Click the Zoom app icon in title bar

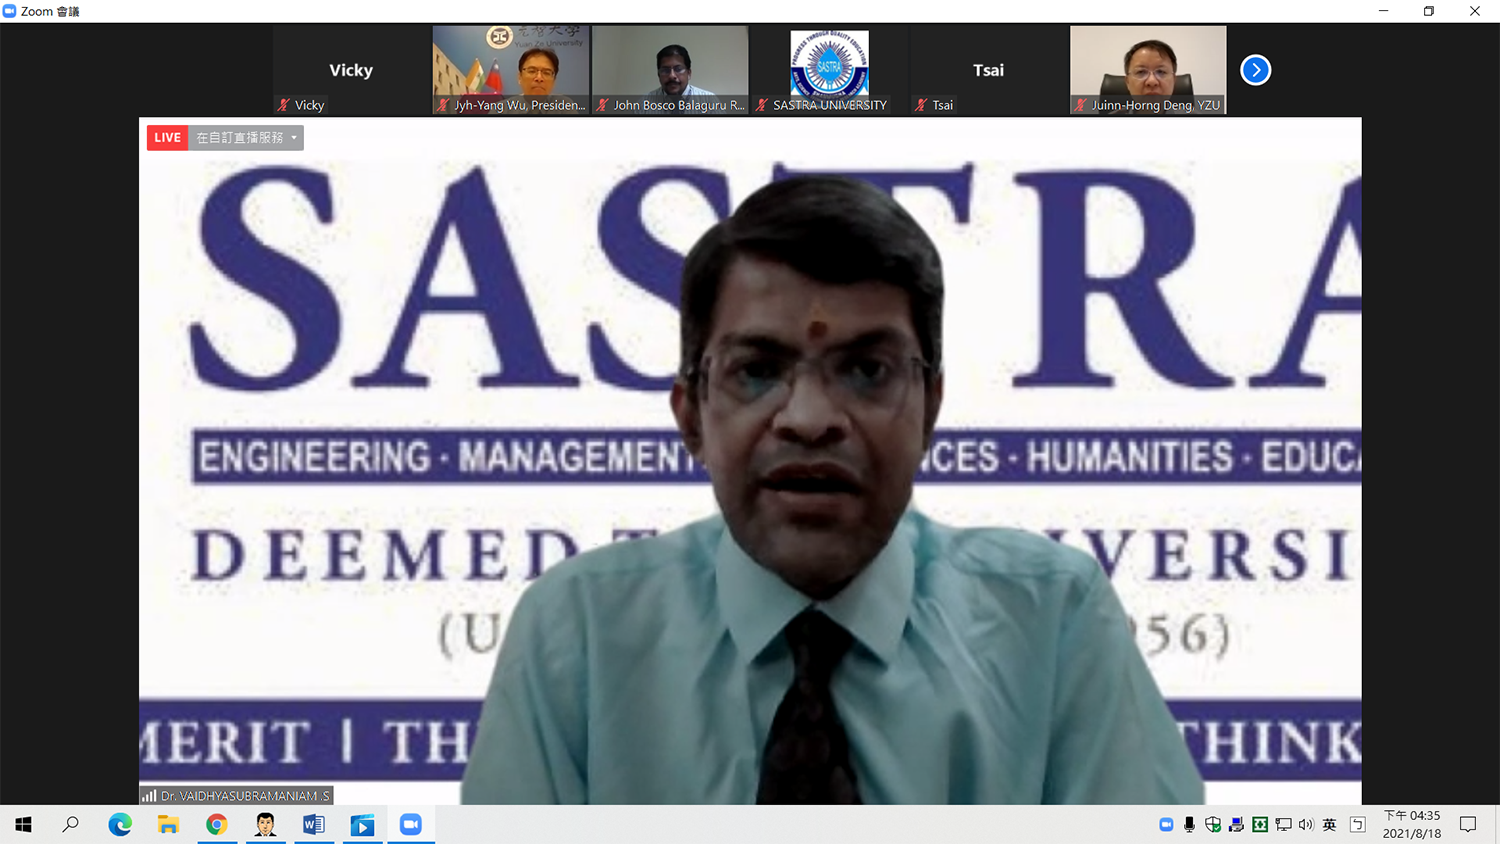click(9, 11)
